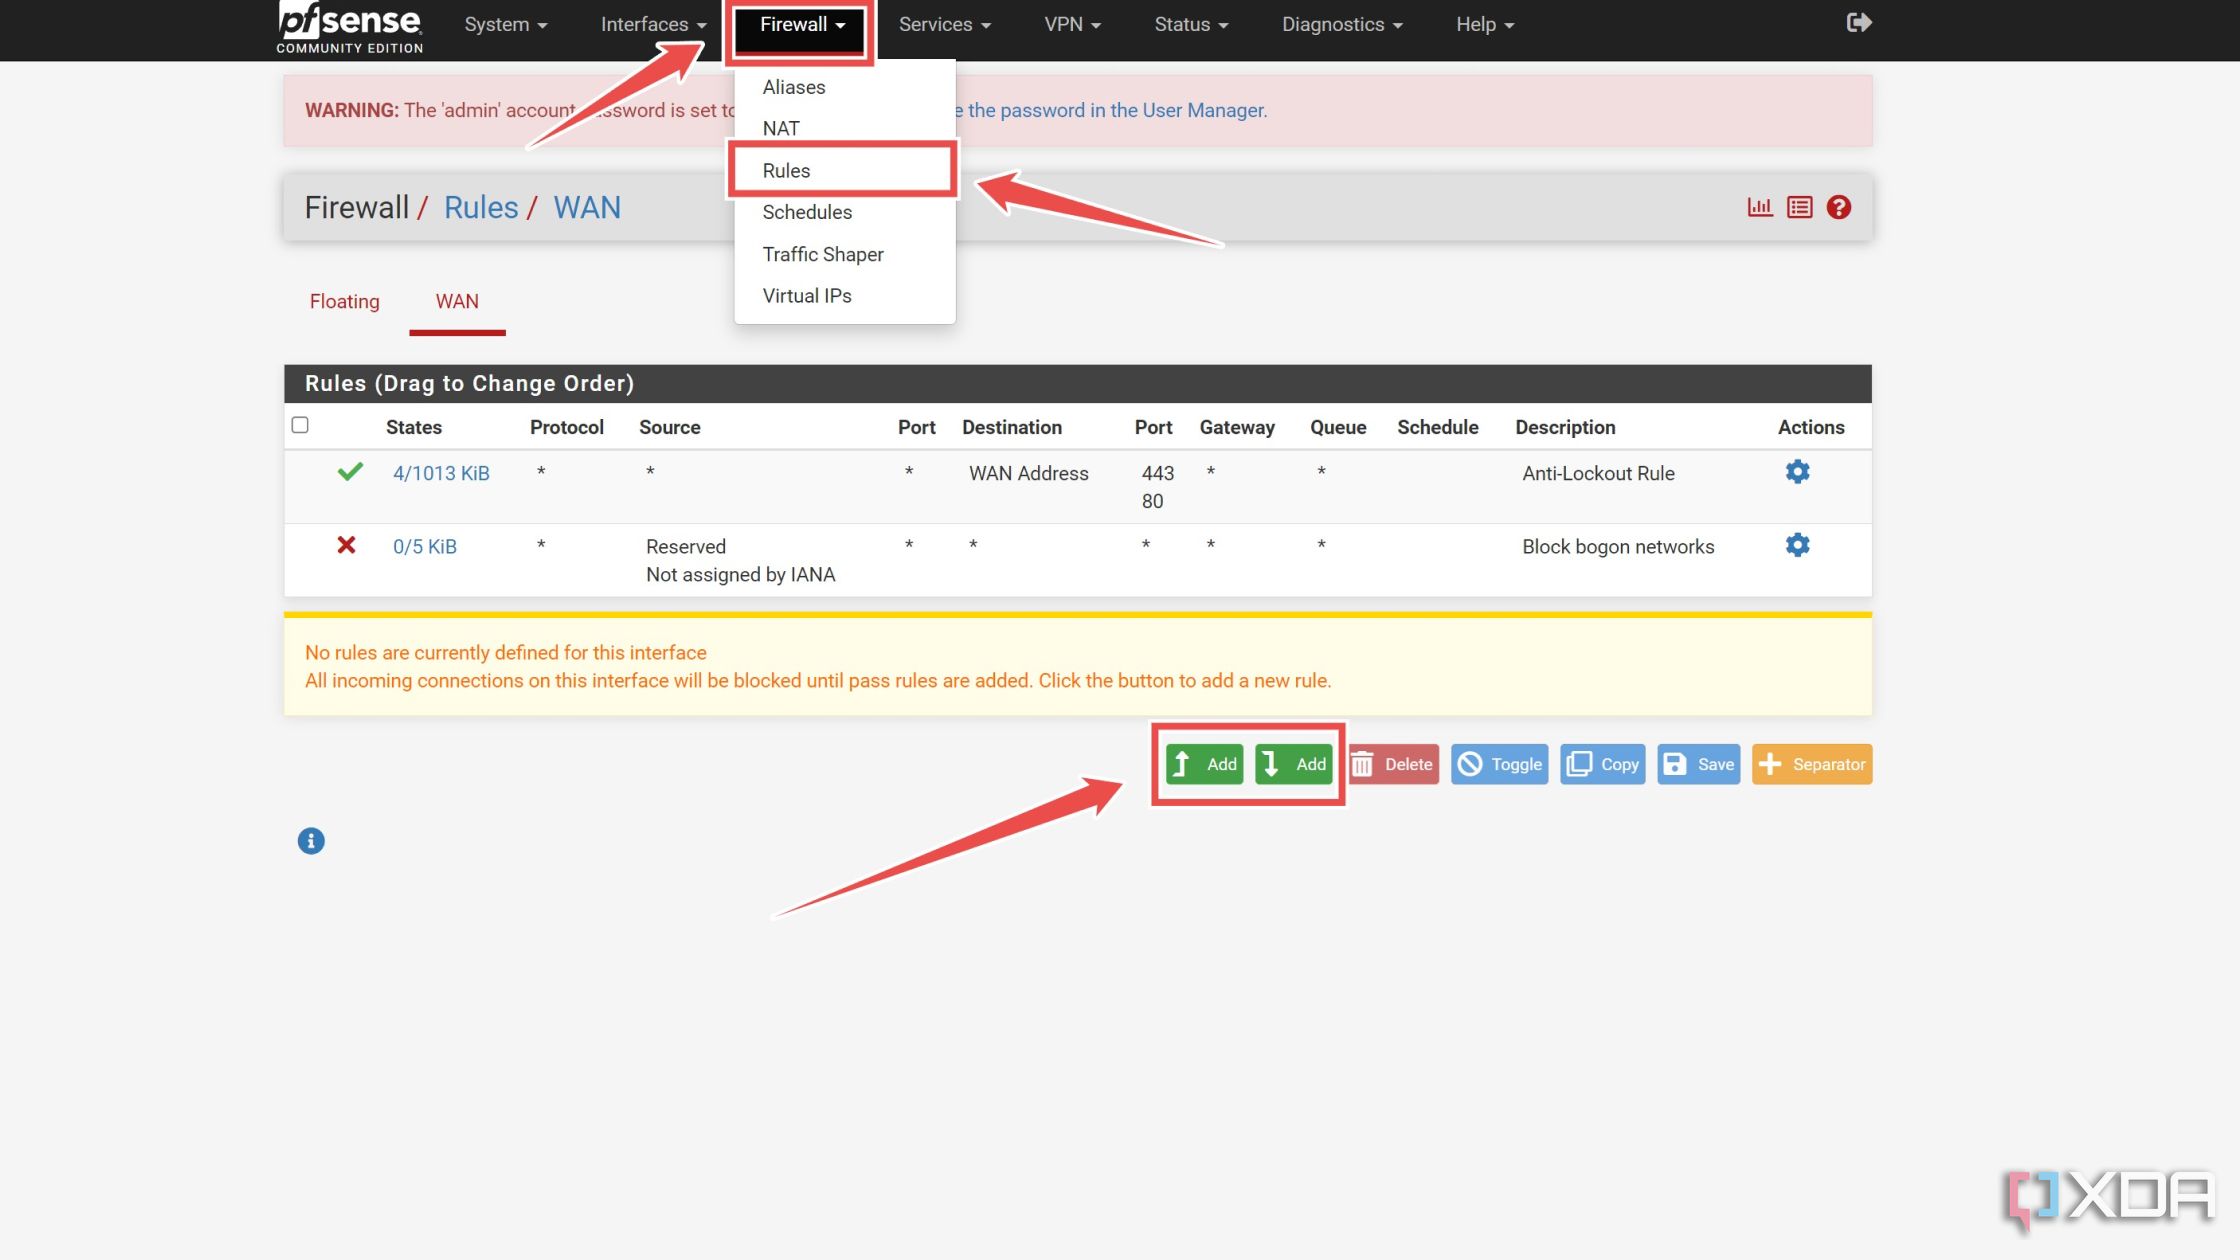Click the Delete rule icon button
The height and width of the screenshot is (1260, 2240).
1392,763
